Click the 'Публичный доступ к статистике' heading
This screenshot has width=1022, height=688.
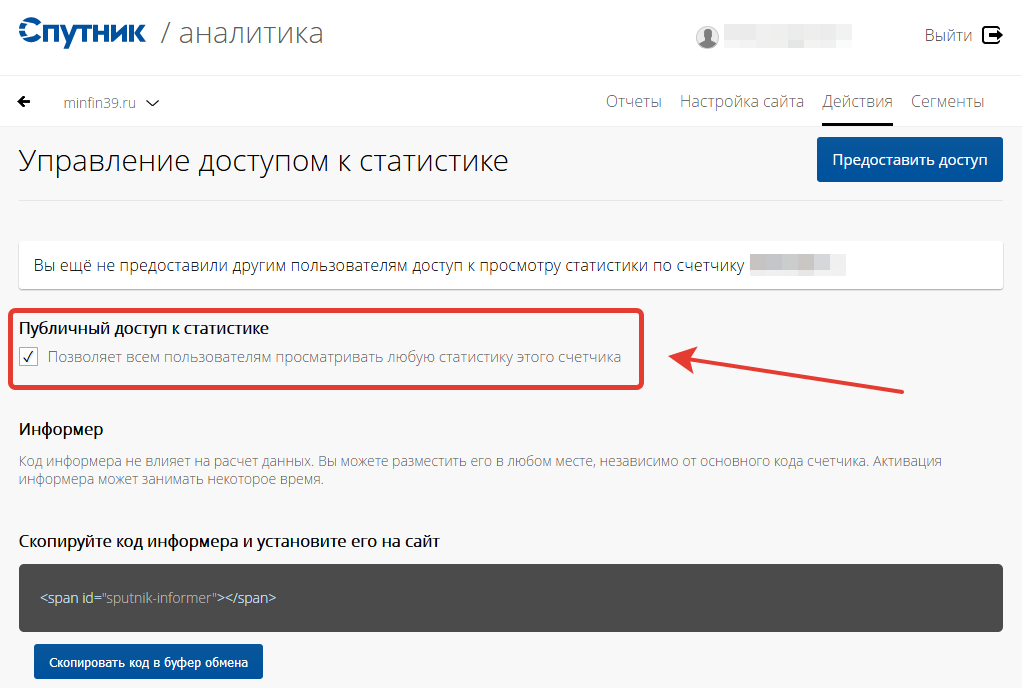click(144, 327)
